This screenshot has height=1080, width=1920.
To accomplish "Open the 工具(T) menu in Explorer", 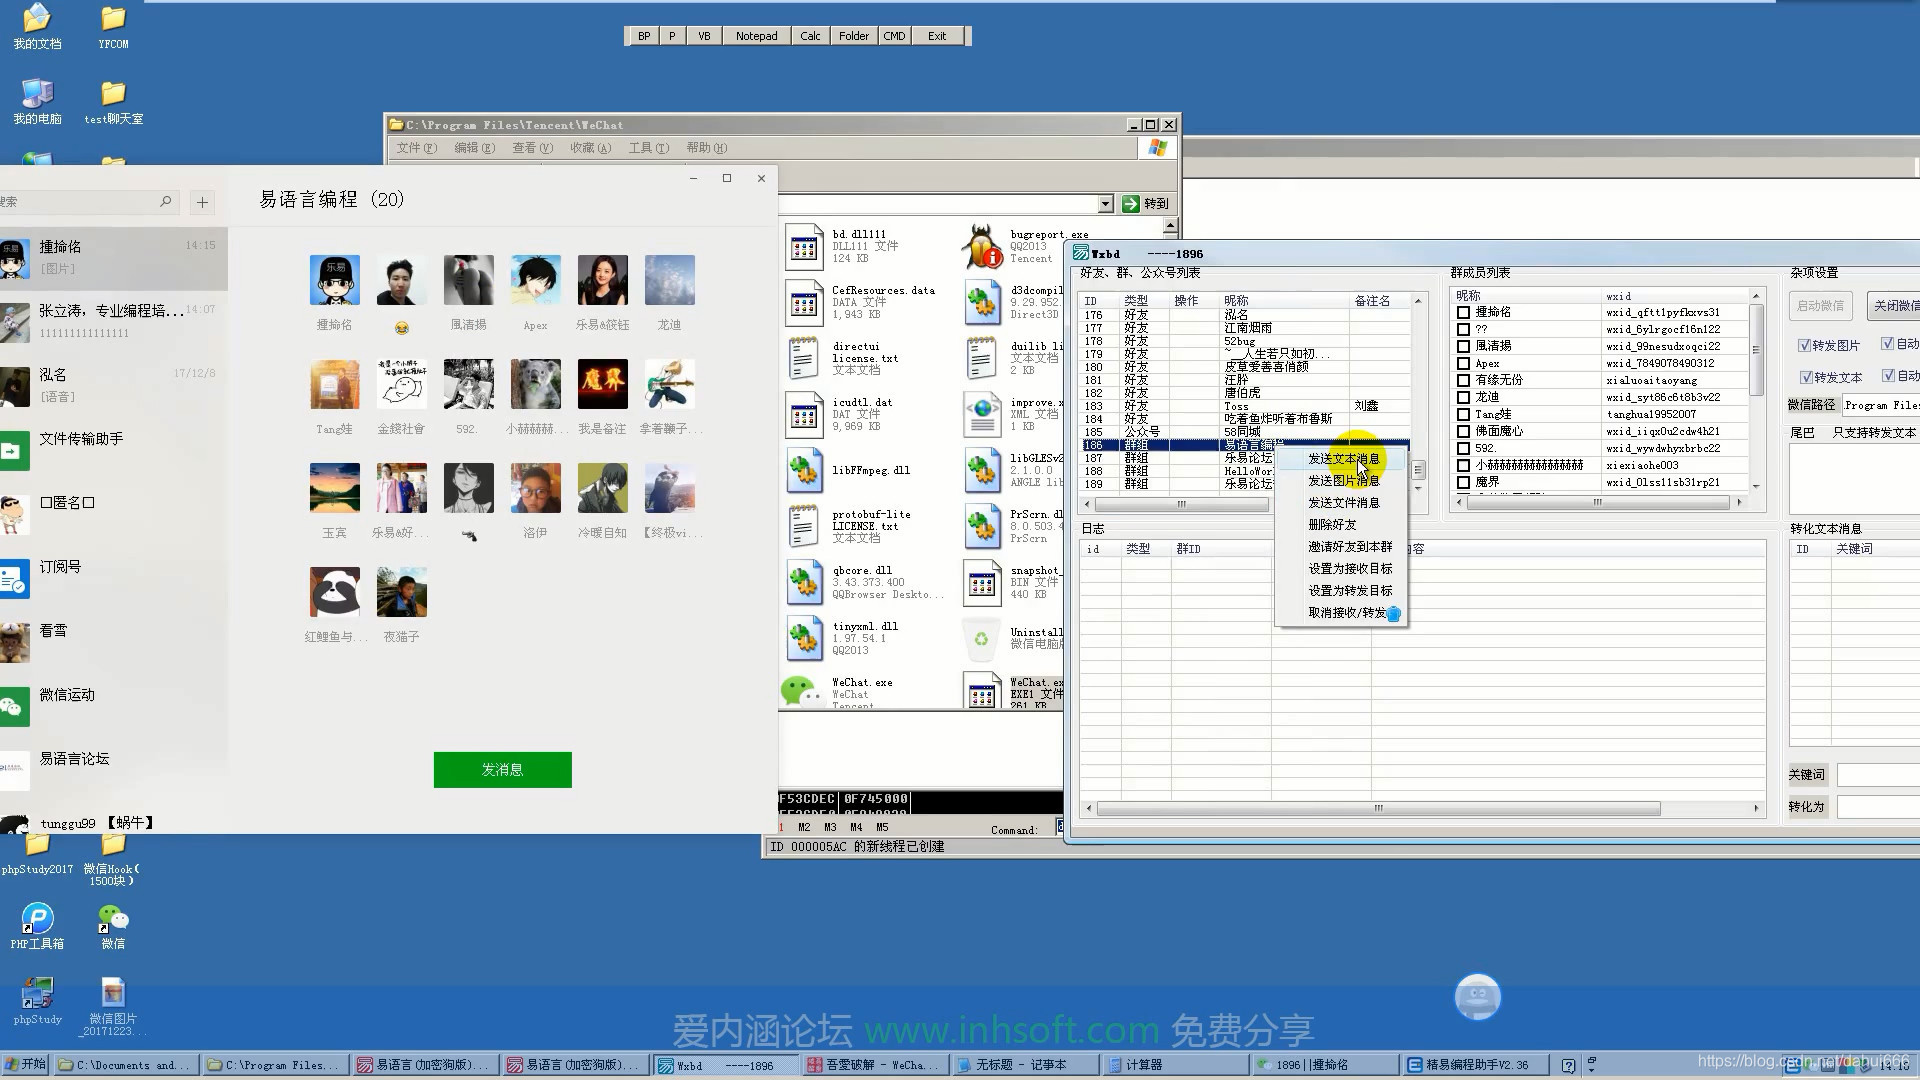I will [x=648, y=148].
